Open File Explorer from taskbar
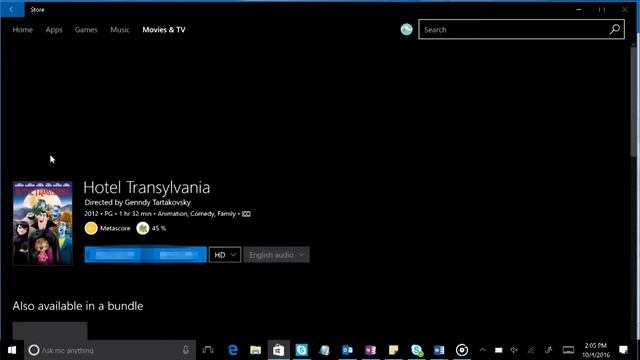640x360 pixels. pos(256,350)
